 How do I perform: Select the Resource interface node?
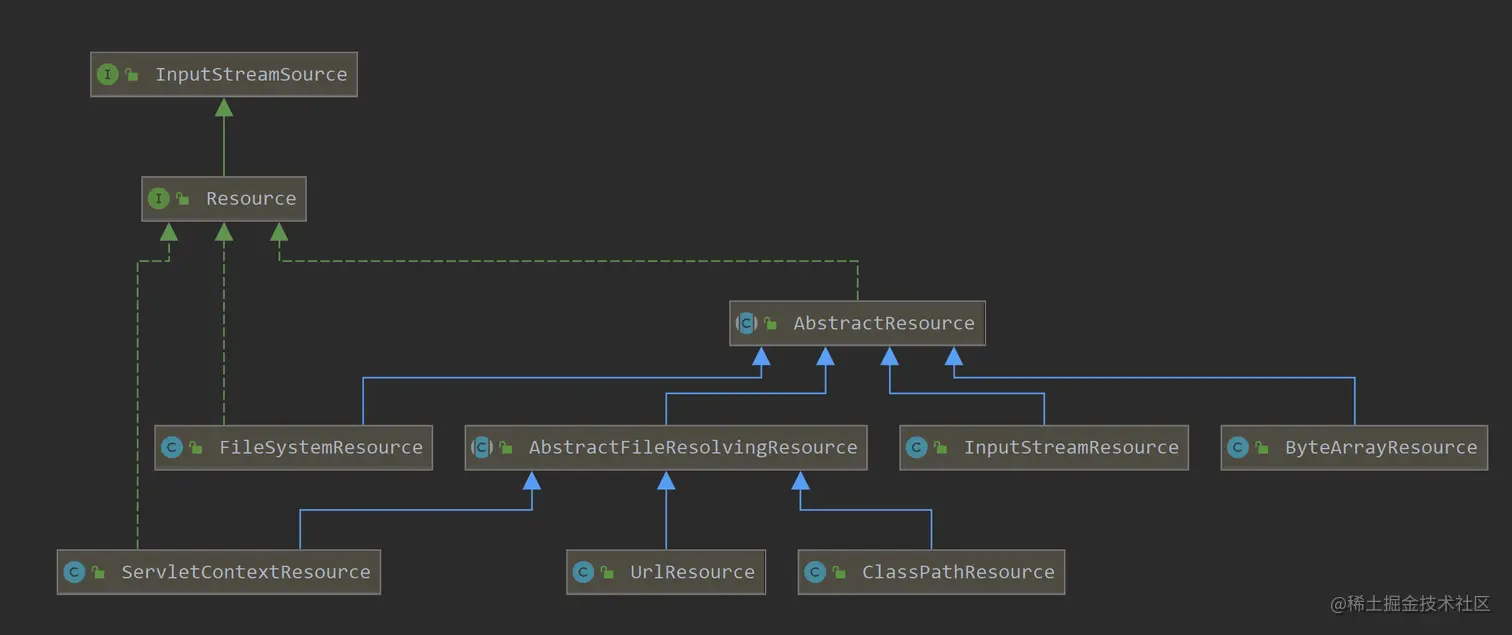(x=224, y=199)
